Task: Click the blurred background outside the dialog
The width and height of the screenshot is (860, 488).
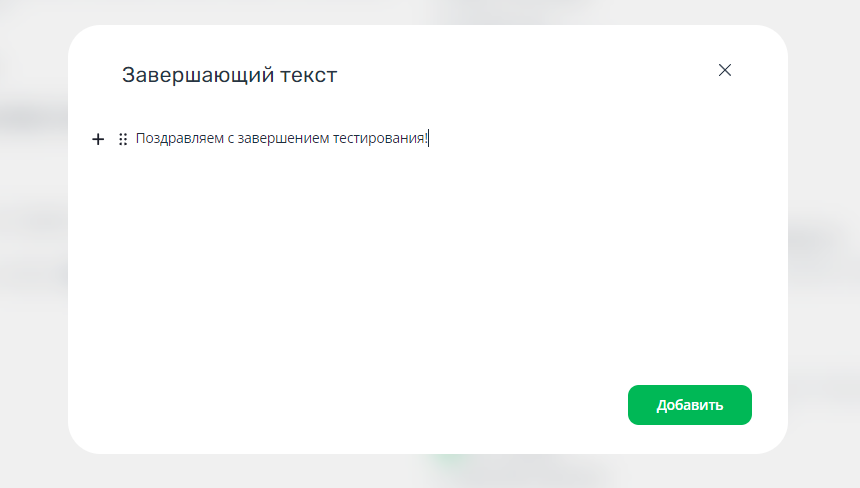Action: pyautogui.click(x=33, y=247)
